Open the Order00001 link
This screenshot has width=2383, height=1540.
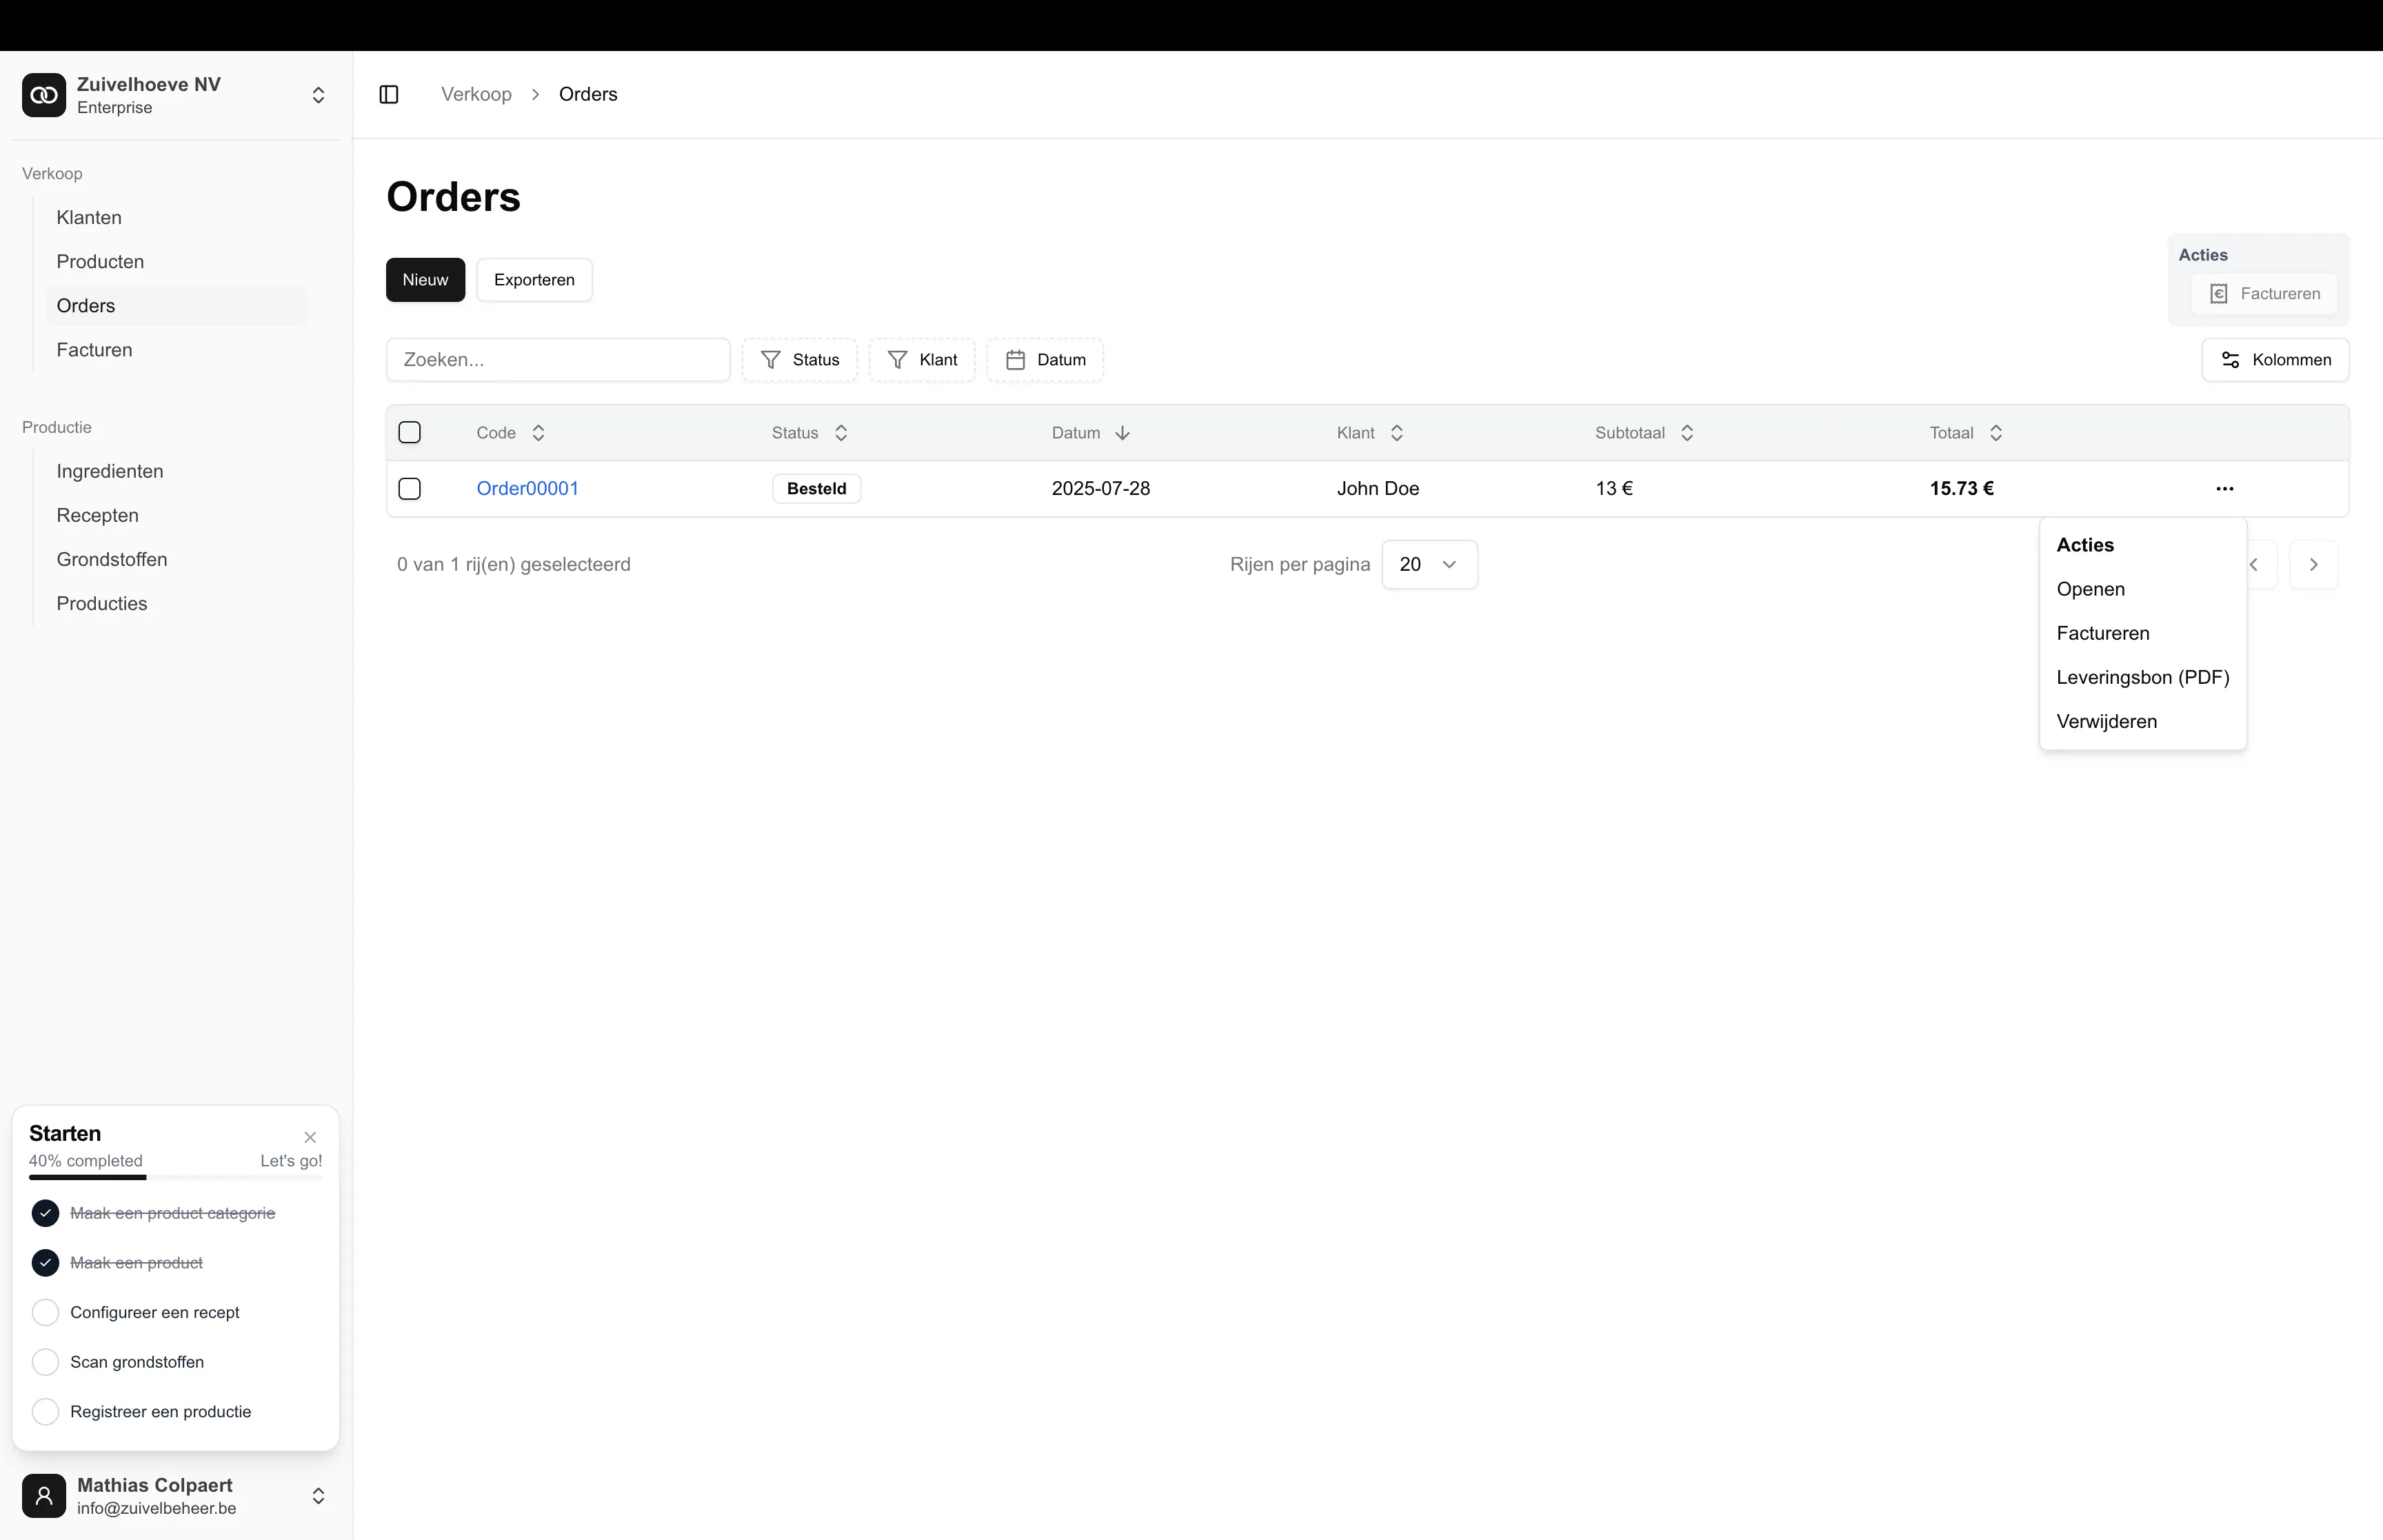(527, 488)
